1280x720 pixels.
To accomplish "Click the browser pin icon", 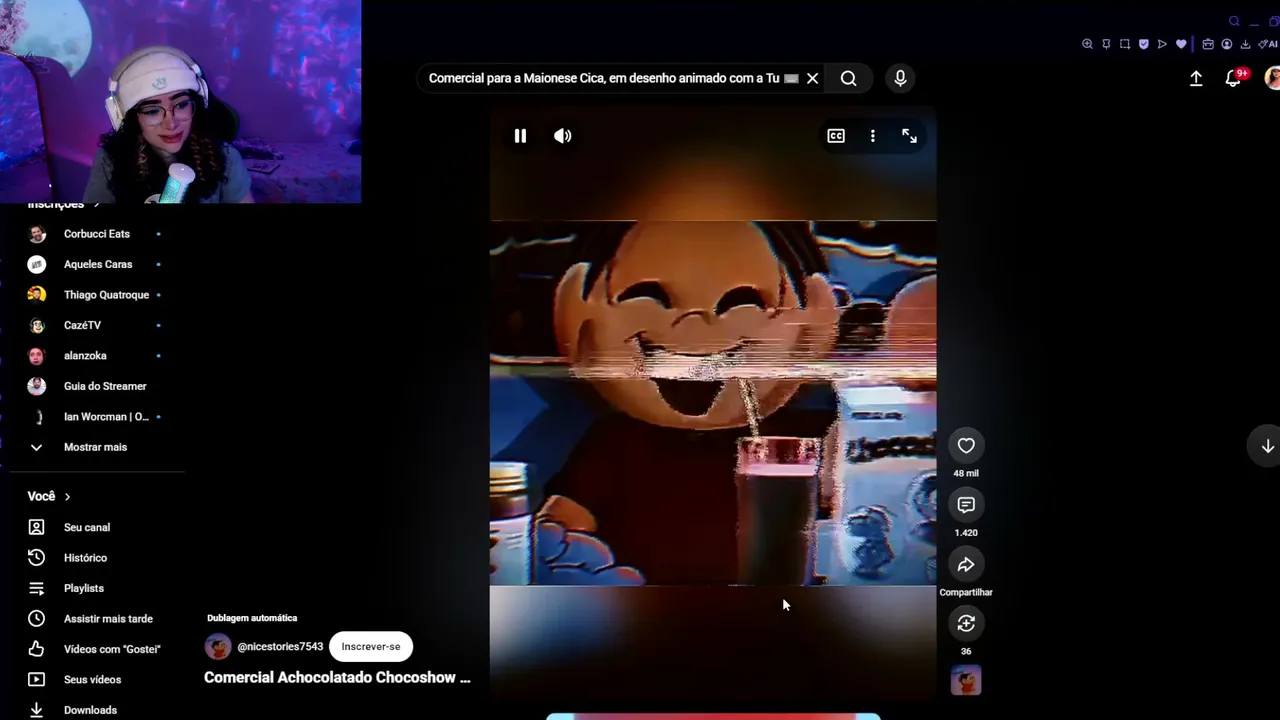I will (x=1106, y=44).
